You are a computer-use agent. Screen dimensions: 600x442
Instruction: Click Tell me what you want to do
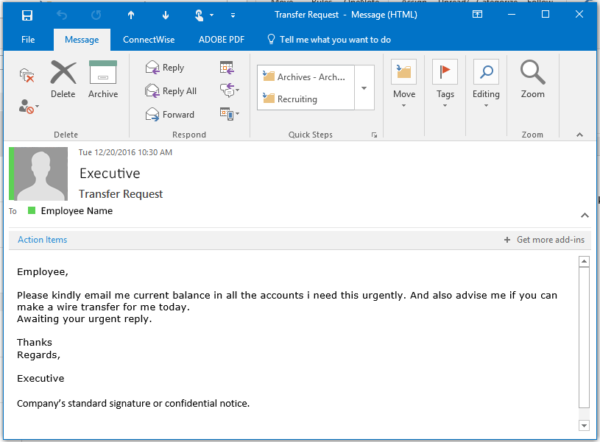[x=329, y=40]
